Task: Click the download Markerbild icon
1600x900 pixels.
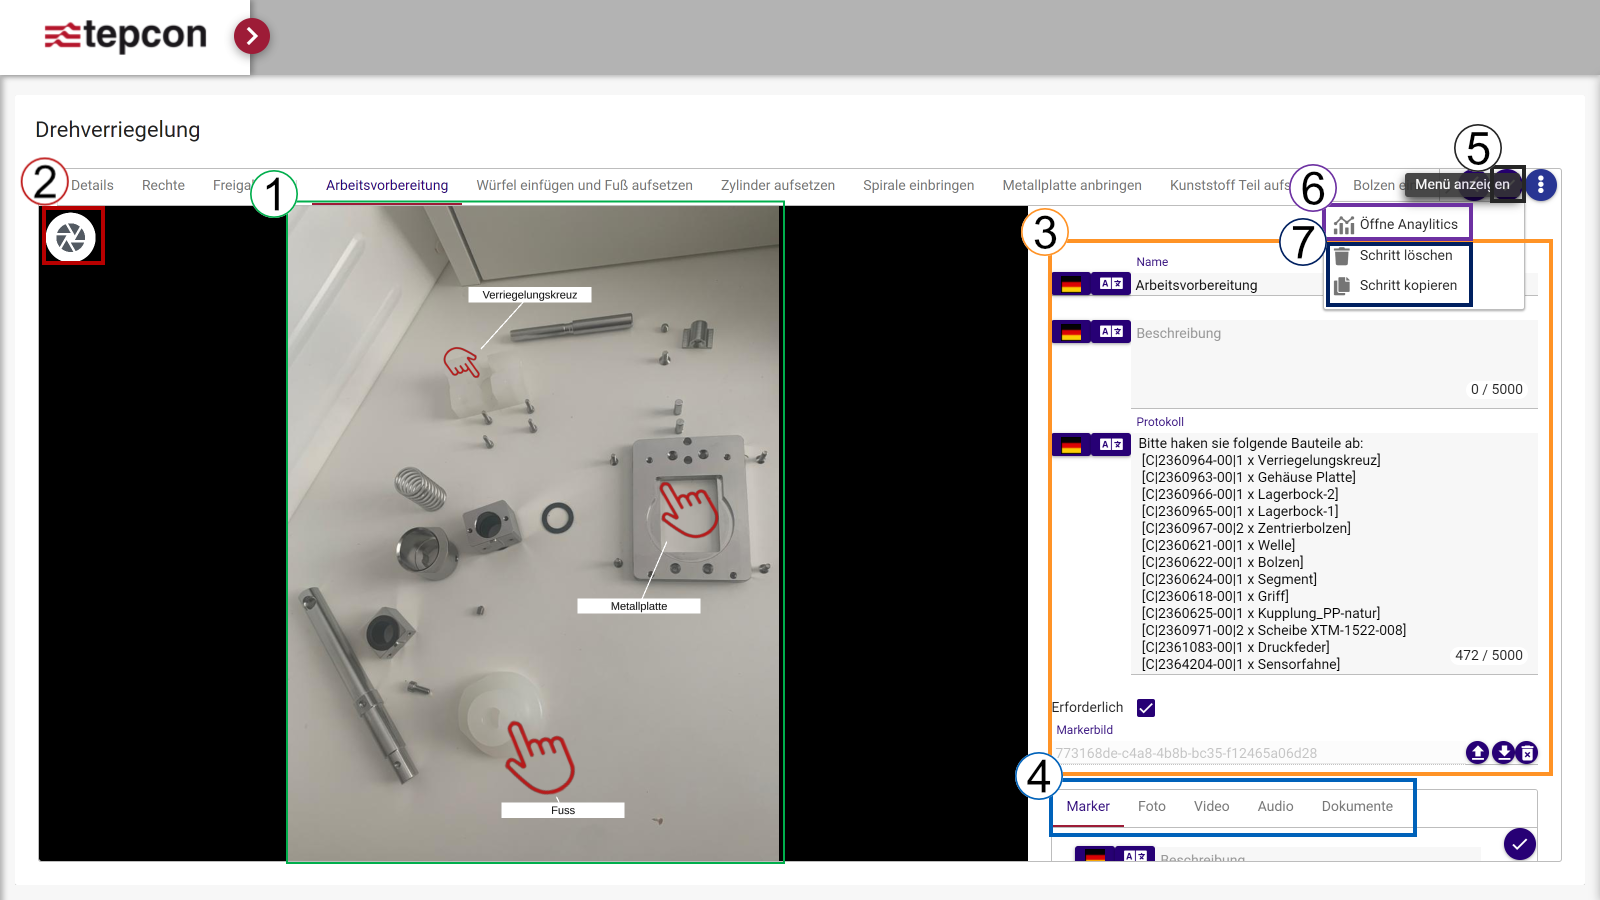Action: pos(1503,752)
